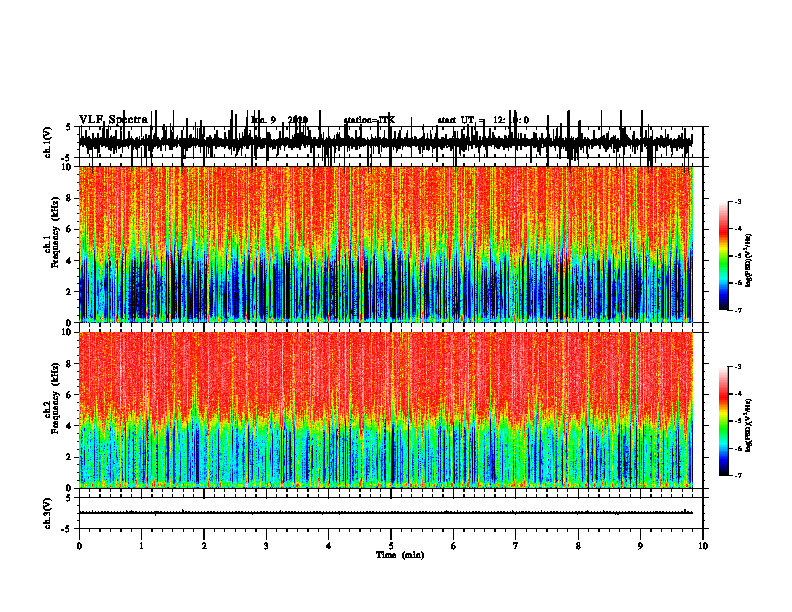Click the ch.1 frequency tick label "8"

click(70, 198)
